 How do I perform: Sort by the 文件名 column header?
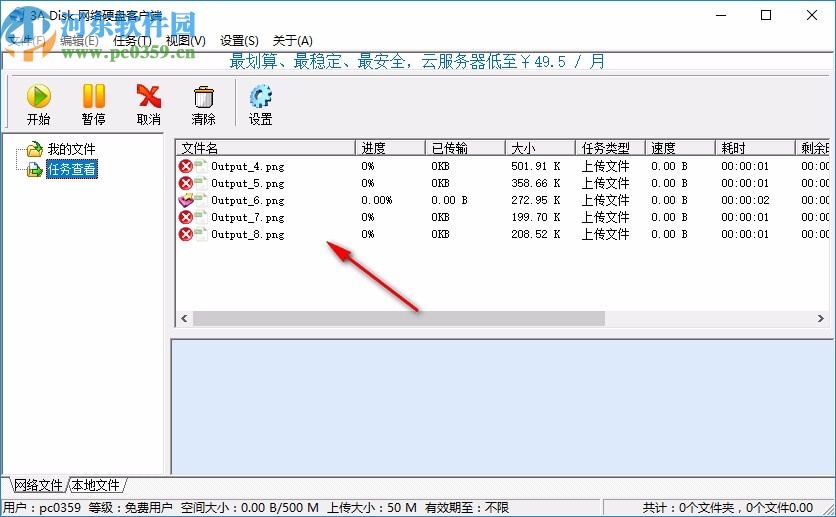(x=266, y=148)
